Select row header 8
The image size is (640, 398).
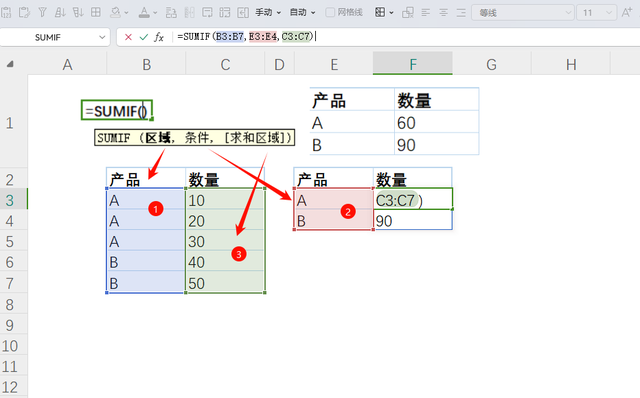10,305
